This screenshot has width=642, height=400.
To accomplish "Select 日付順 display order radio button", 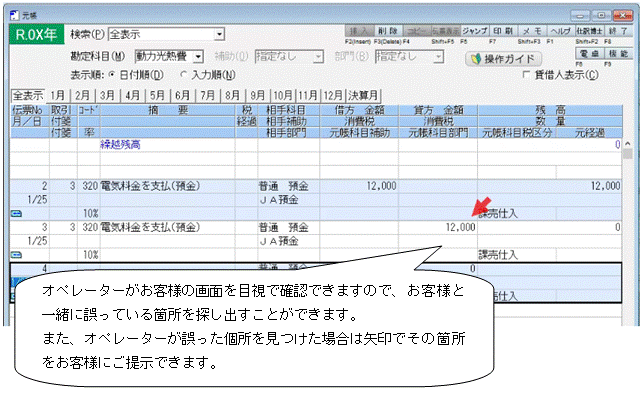I will (x=112, y=75).
